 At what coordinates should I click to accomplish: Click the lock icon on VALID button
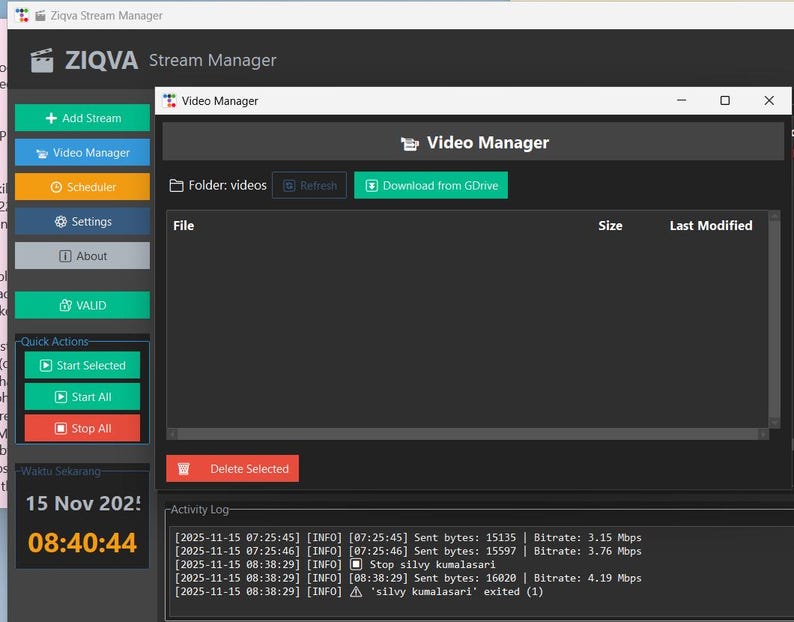click(x=65, y=305)
